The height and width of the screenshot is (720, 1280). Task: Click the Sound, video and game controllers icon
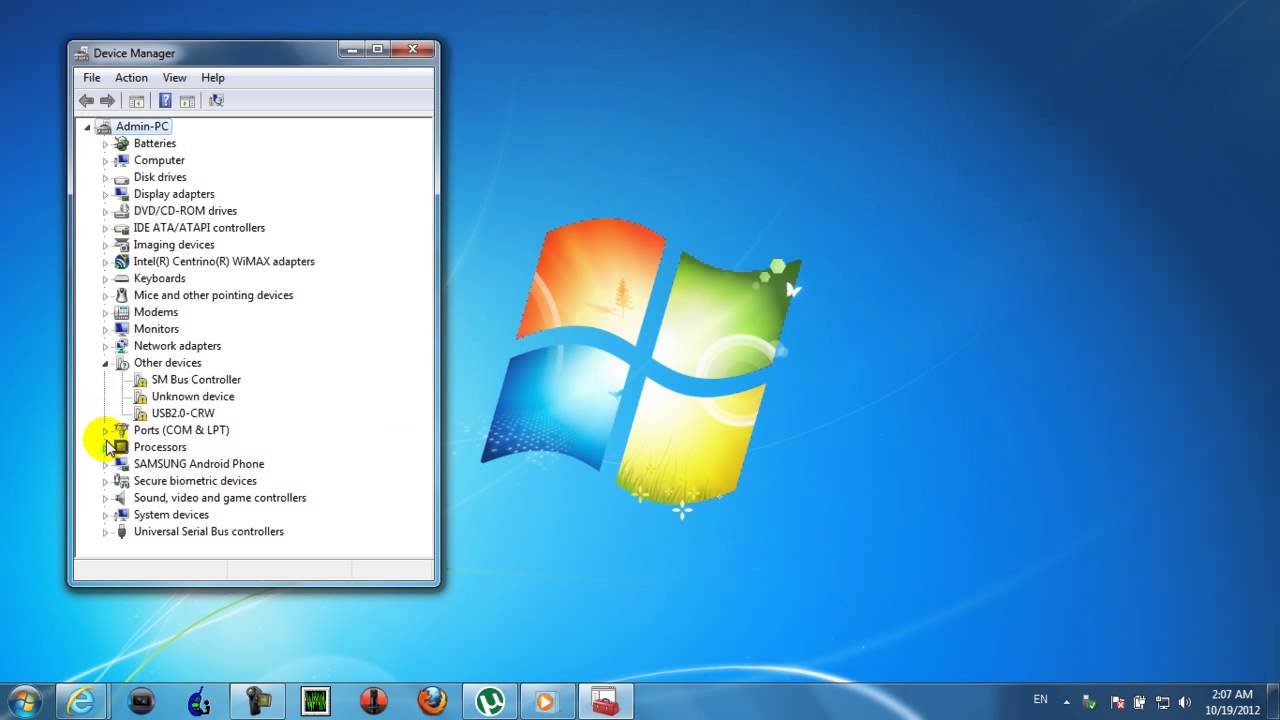[121, 498]
